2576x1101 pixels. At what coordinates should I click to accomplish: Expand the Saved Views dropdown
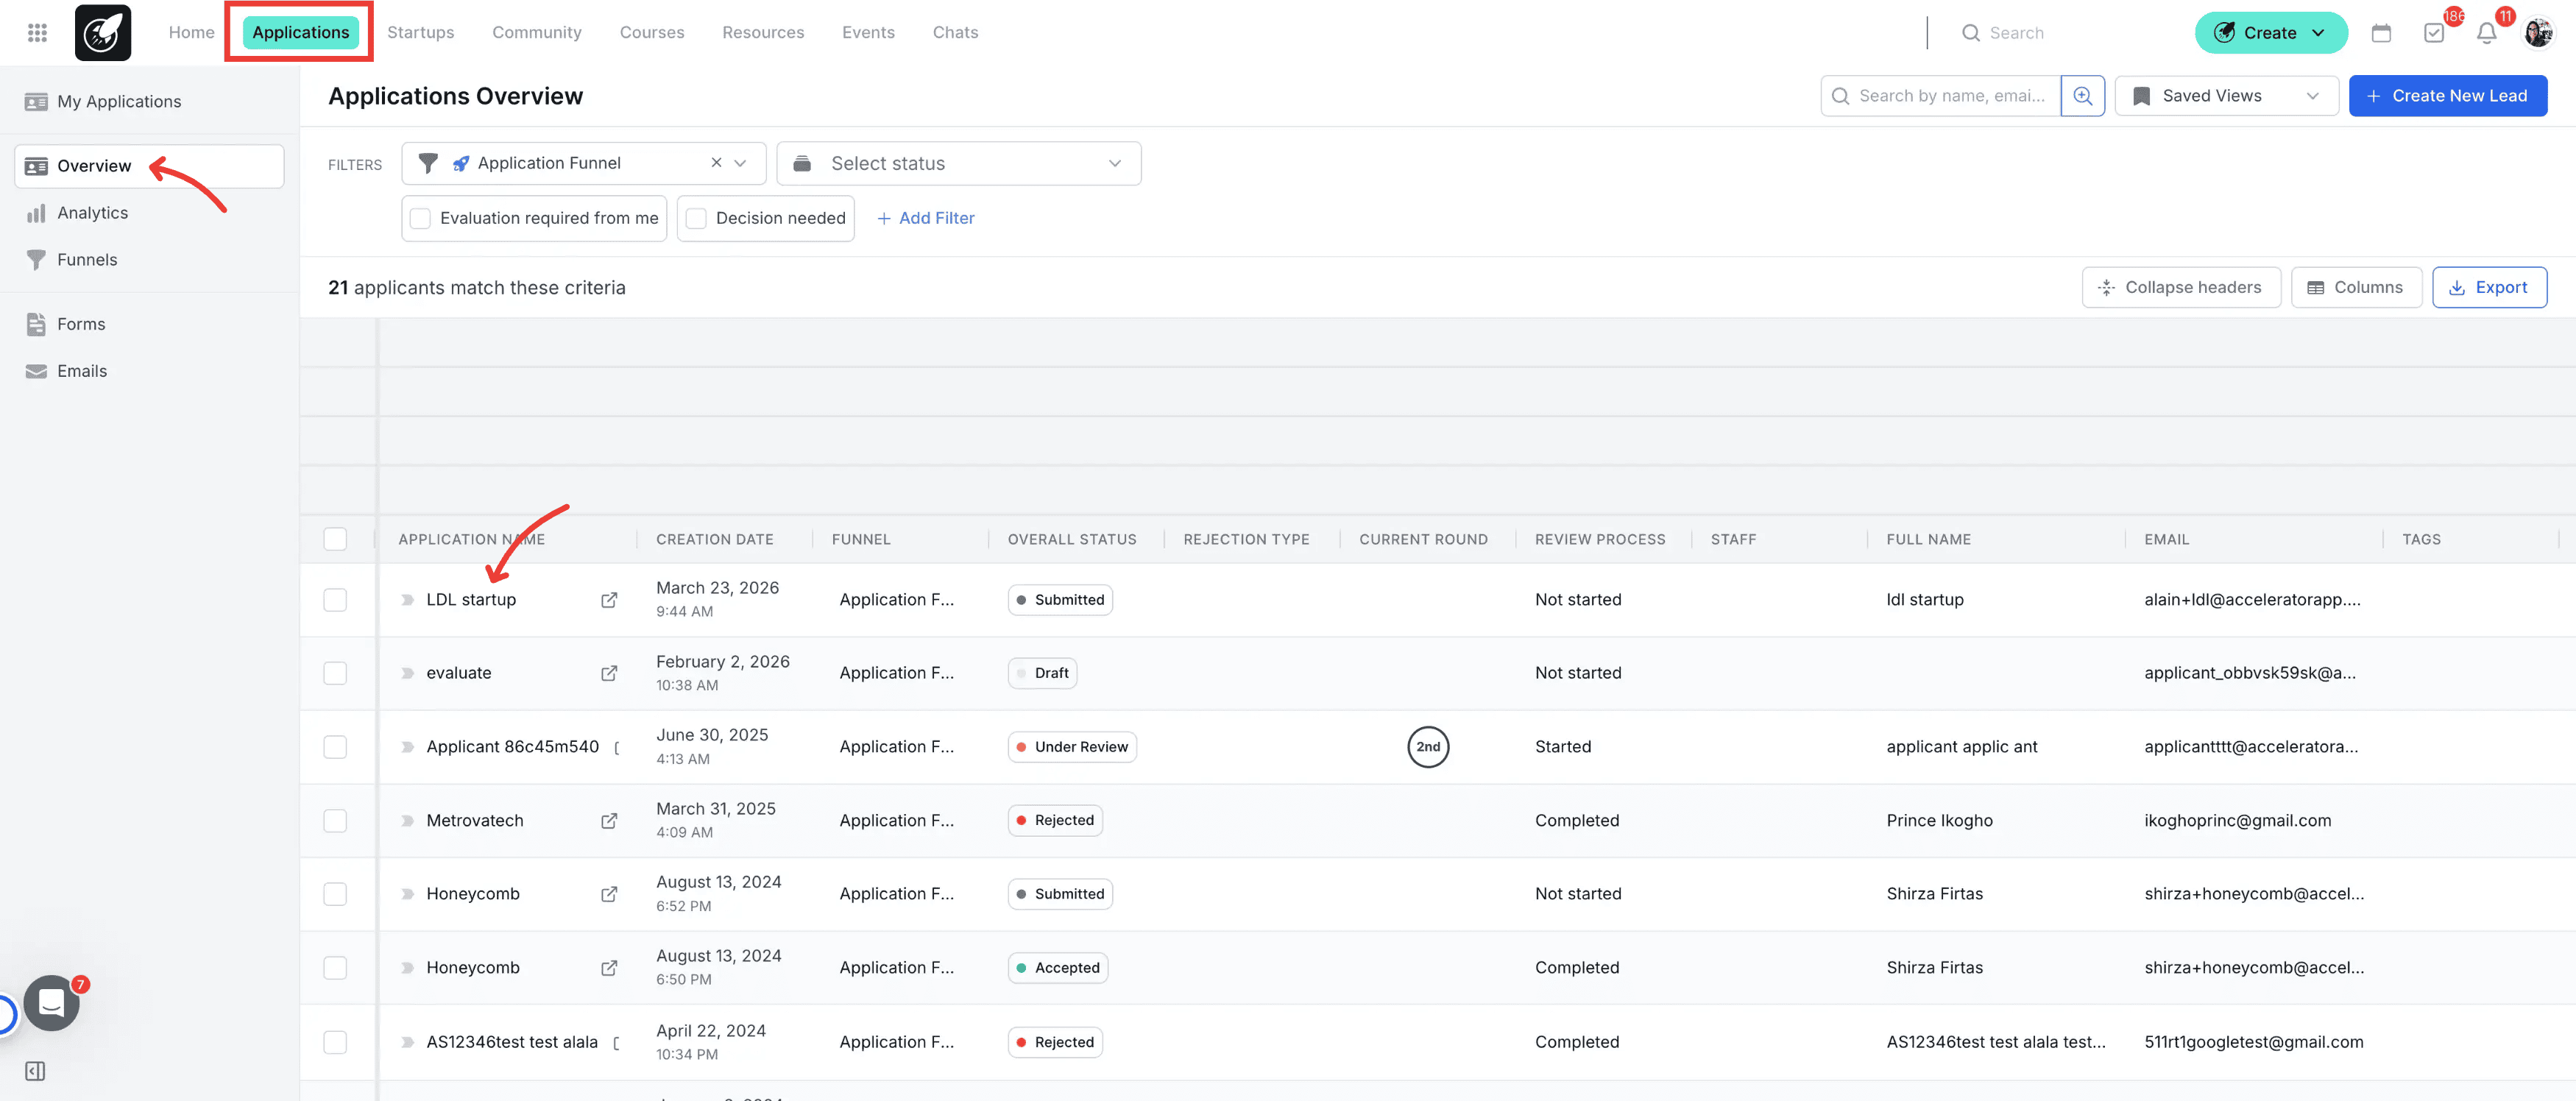coord(2225,96)
